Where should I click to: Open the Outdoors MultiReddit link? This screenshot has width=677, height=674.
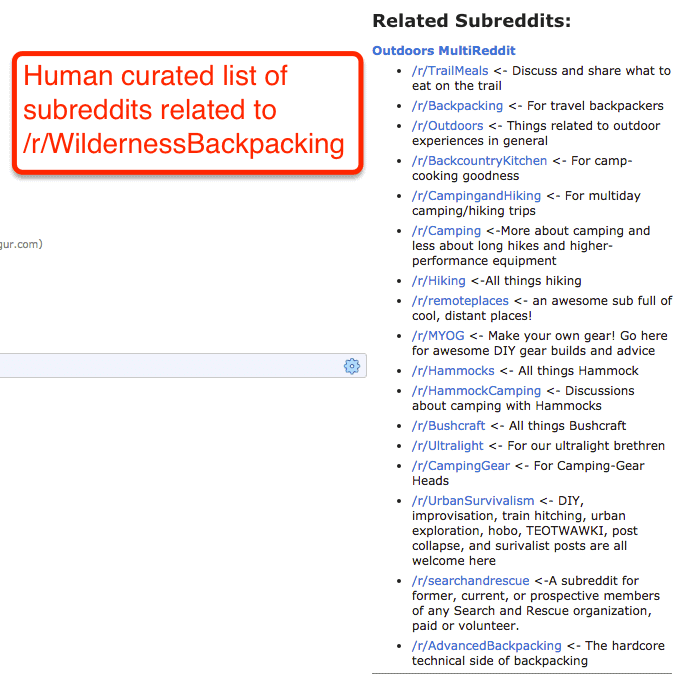pyautogui.click(x=444, y=51)
